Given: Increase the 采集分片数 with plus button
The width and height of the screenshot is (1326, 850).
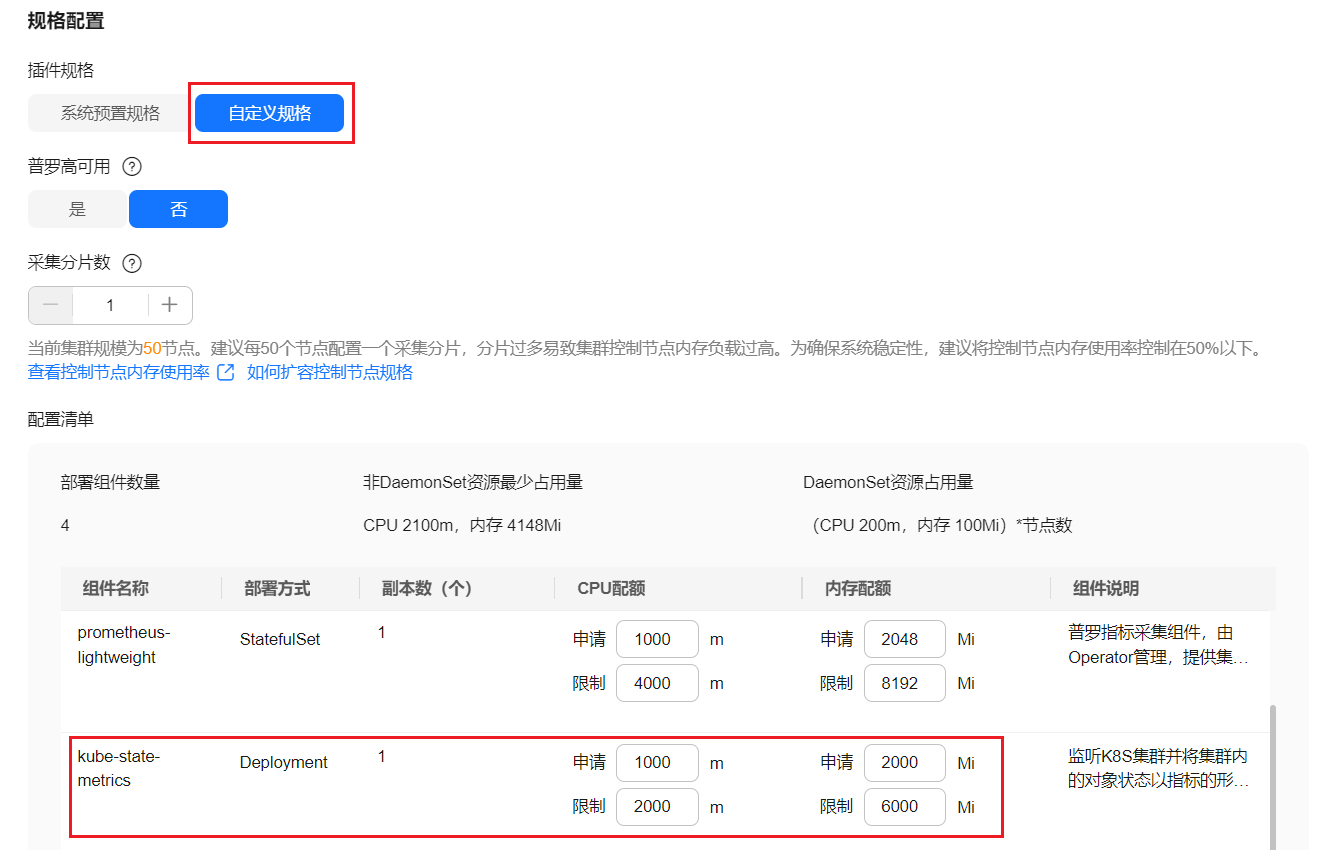Looking at the screenshot, I should 170,305.
